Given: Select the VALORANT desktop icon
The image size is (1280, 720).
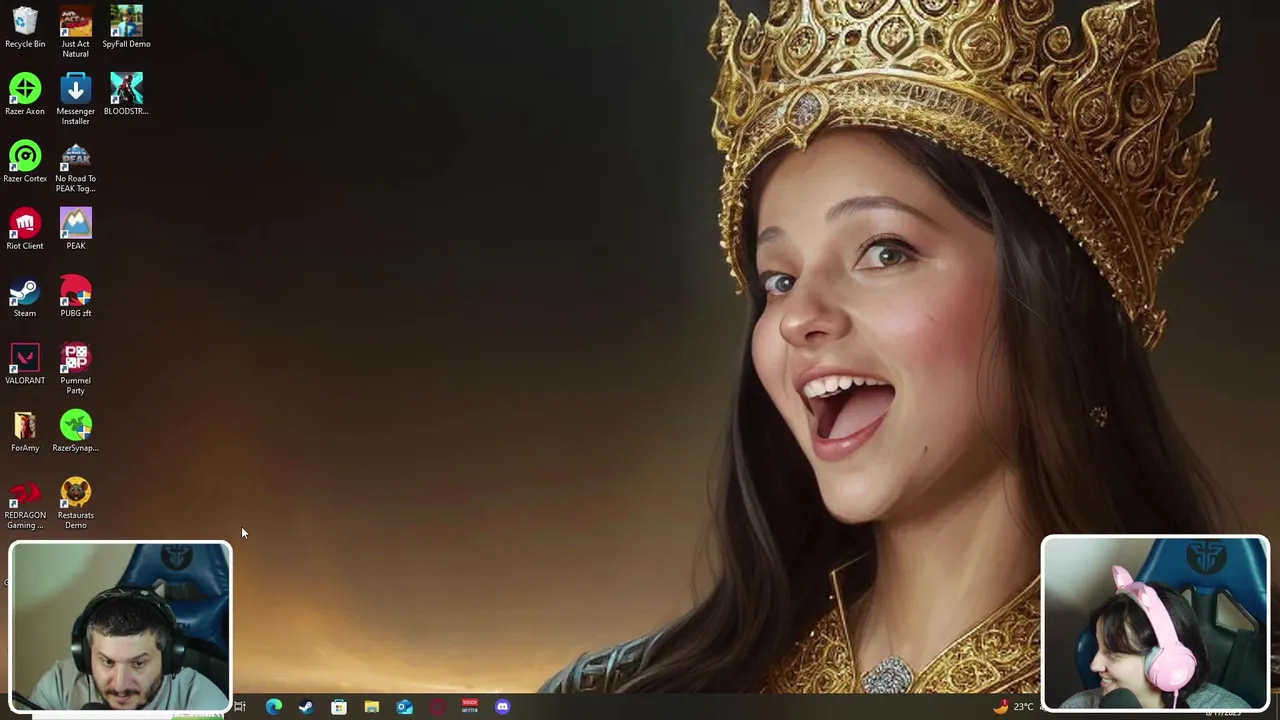Looking at the screenshot, I should [x=25, y=364].
